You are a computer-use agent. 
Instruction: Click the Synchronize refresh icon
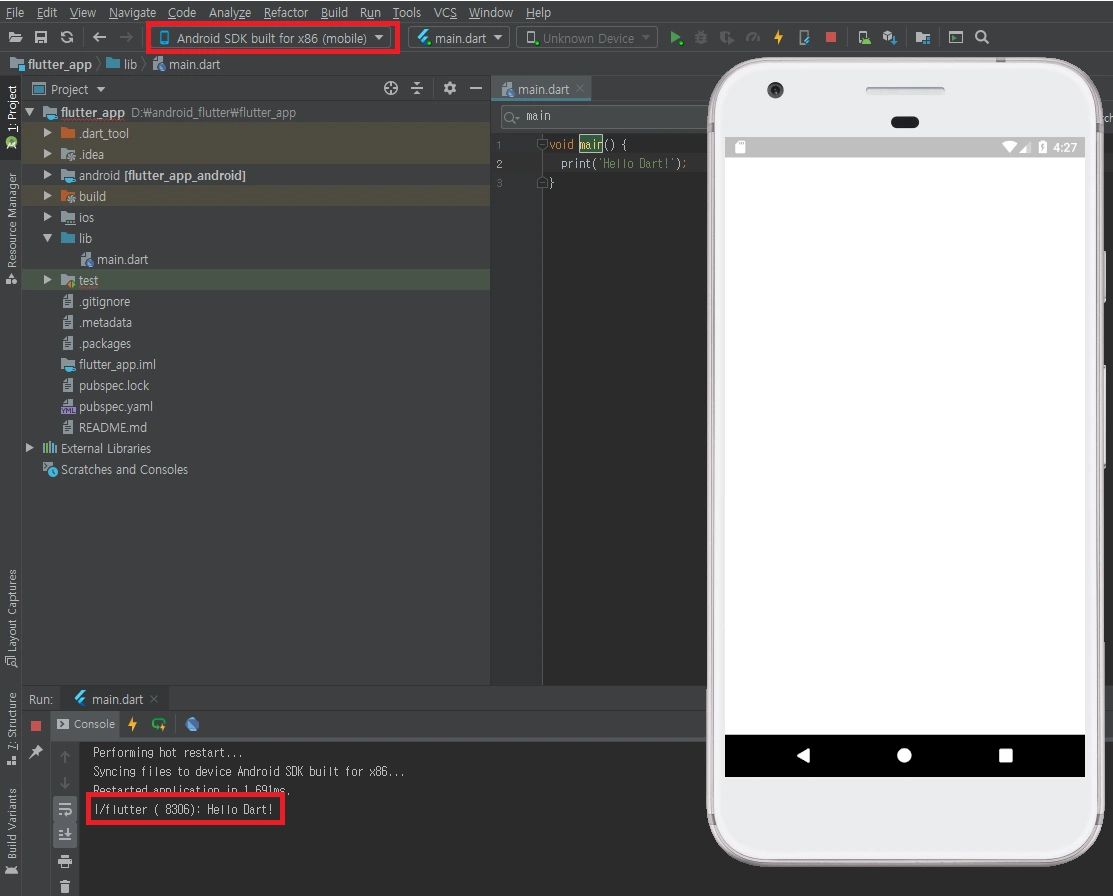click(x=67, y=38)
